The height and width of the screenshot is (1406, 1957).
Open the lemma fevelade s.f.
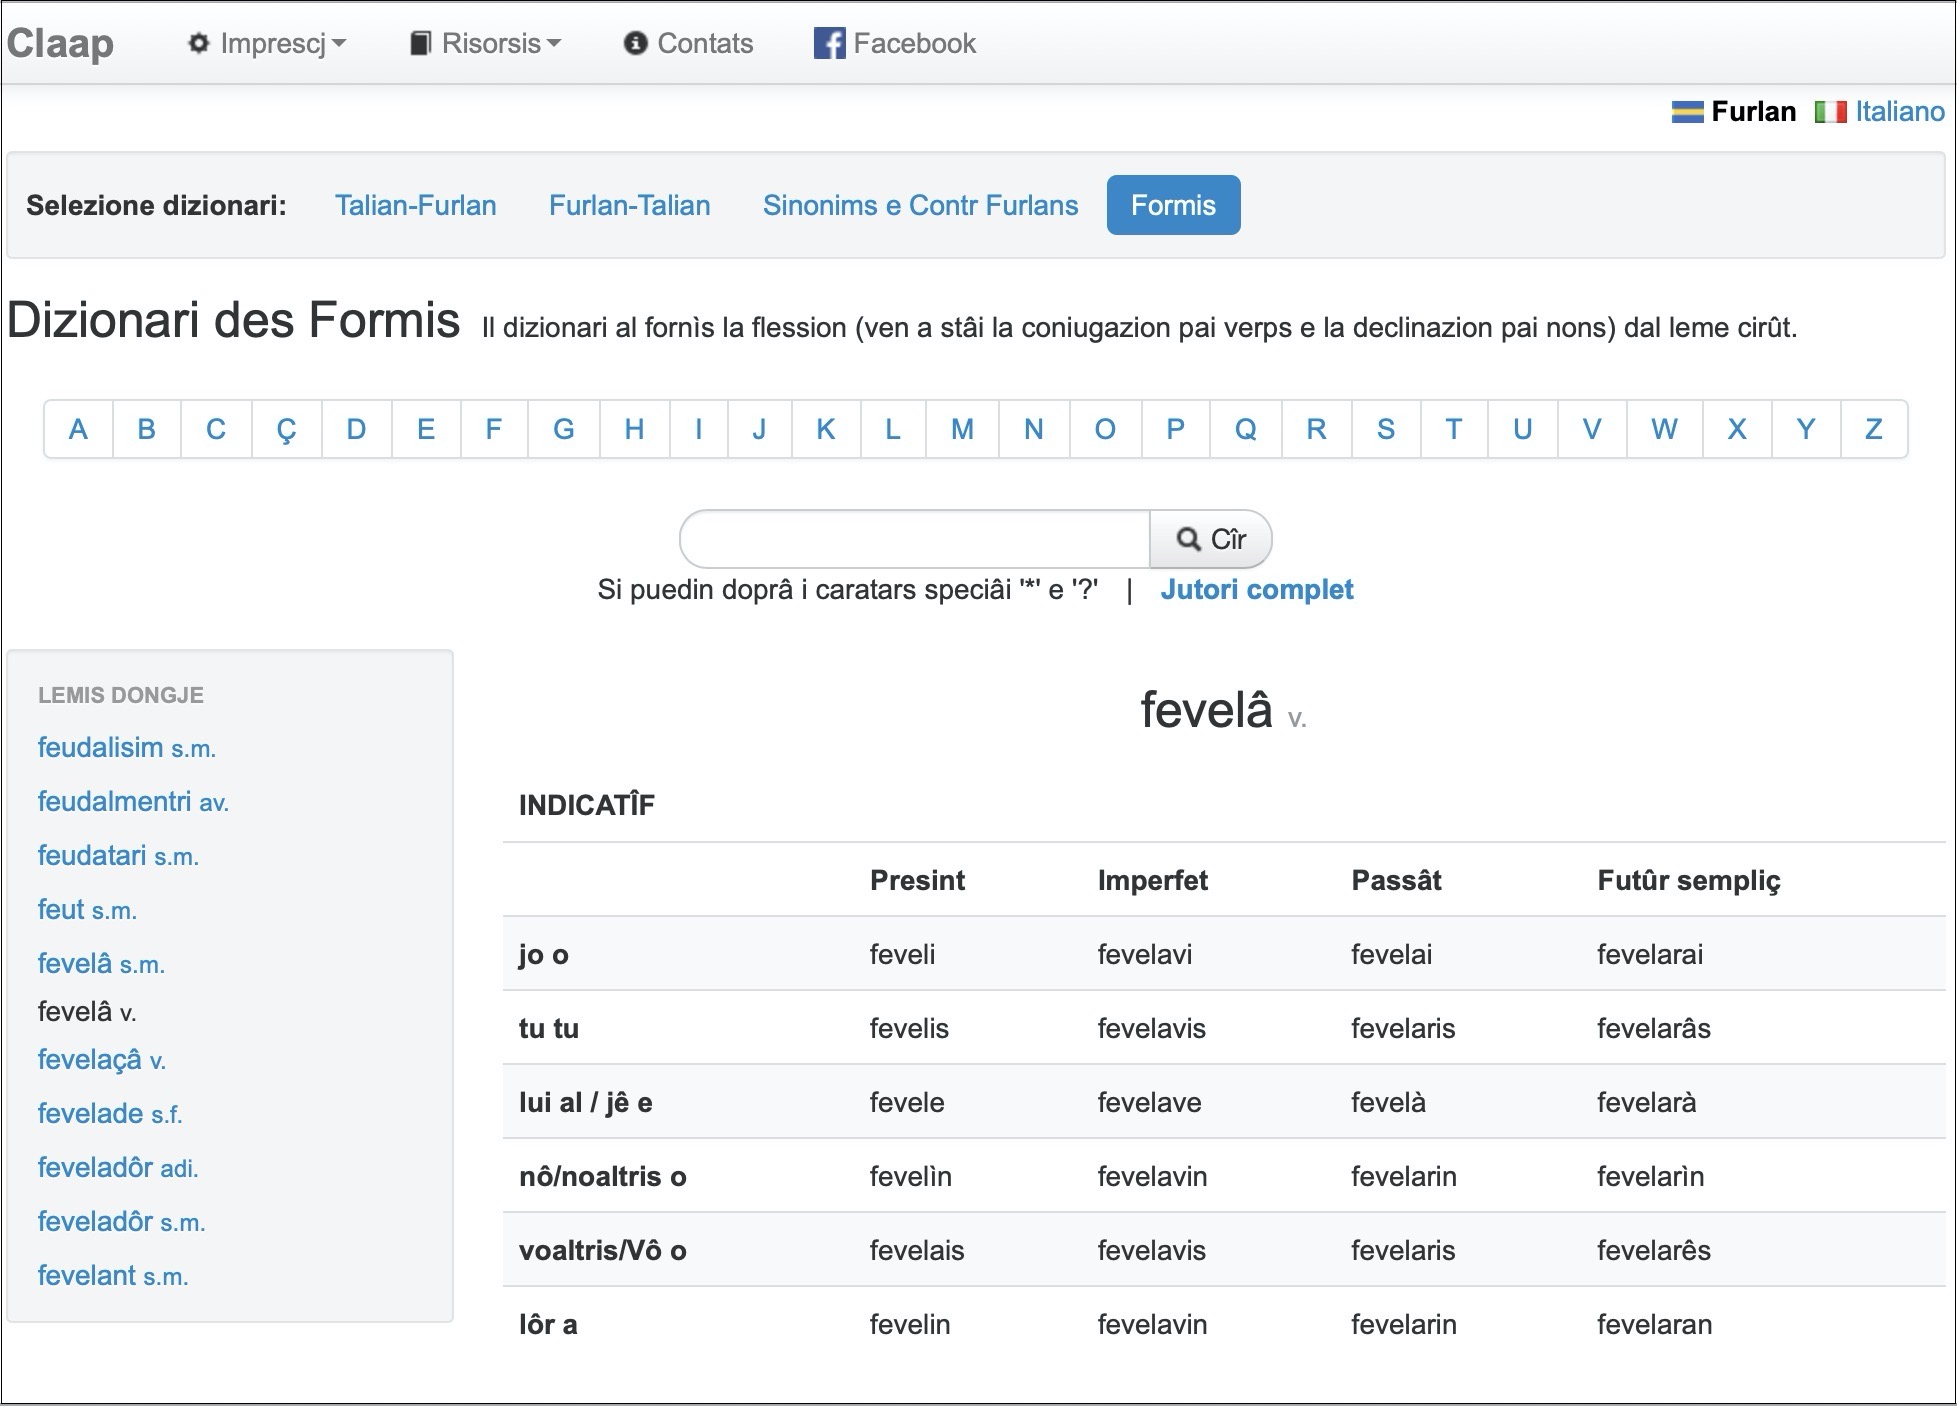point(110,1113)
